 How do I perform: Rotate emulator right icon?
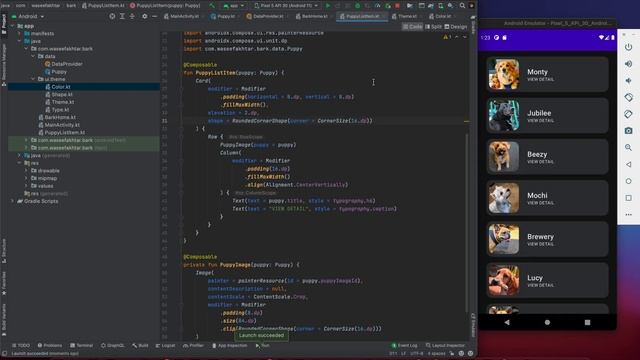coord(629,114)
